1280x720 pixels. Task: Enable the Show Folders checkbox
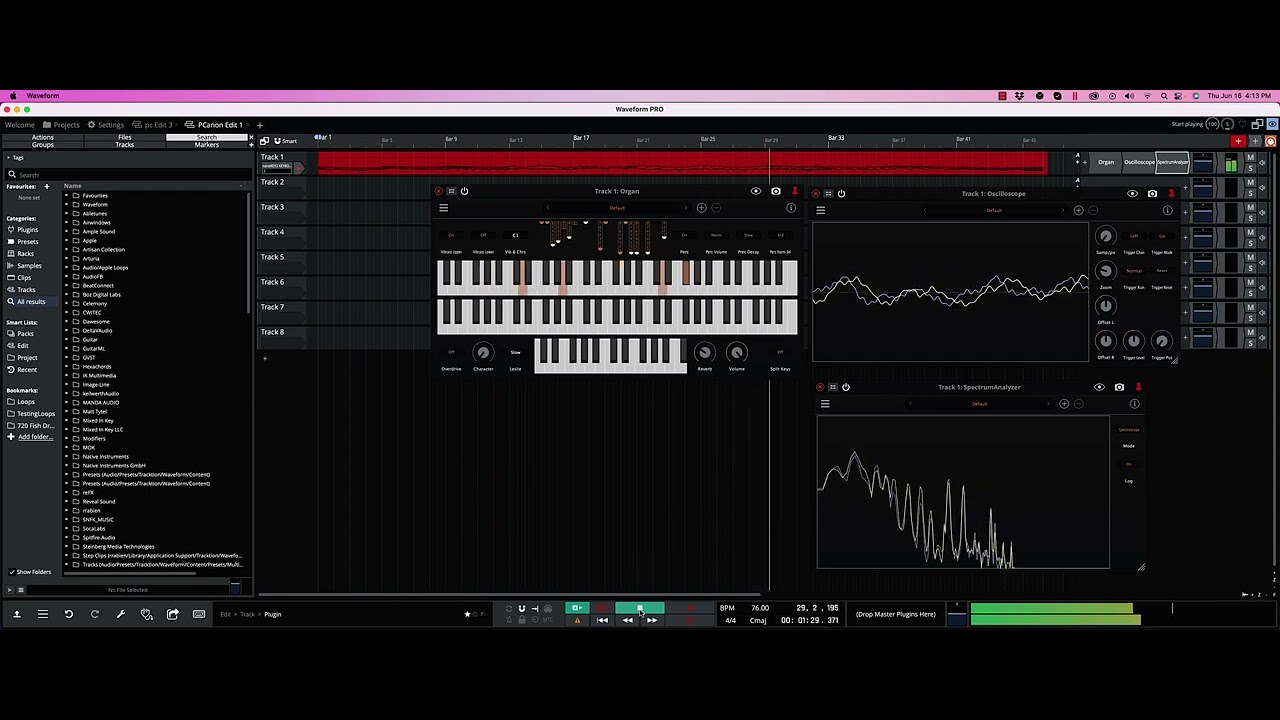[12, 572]
